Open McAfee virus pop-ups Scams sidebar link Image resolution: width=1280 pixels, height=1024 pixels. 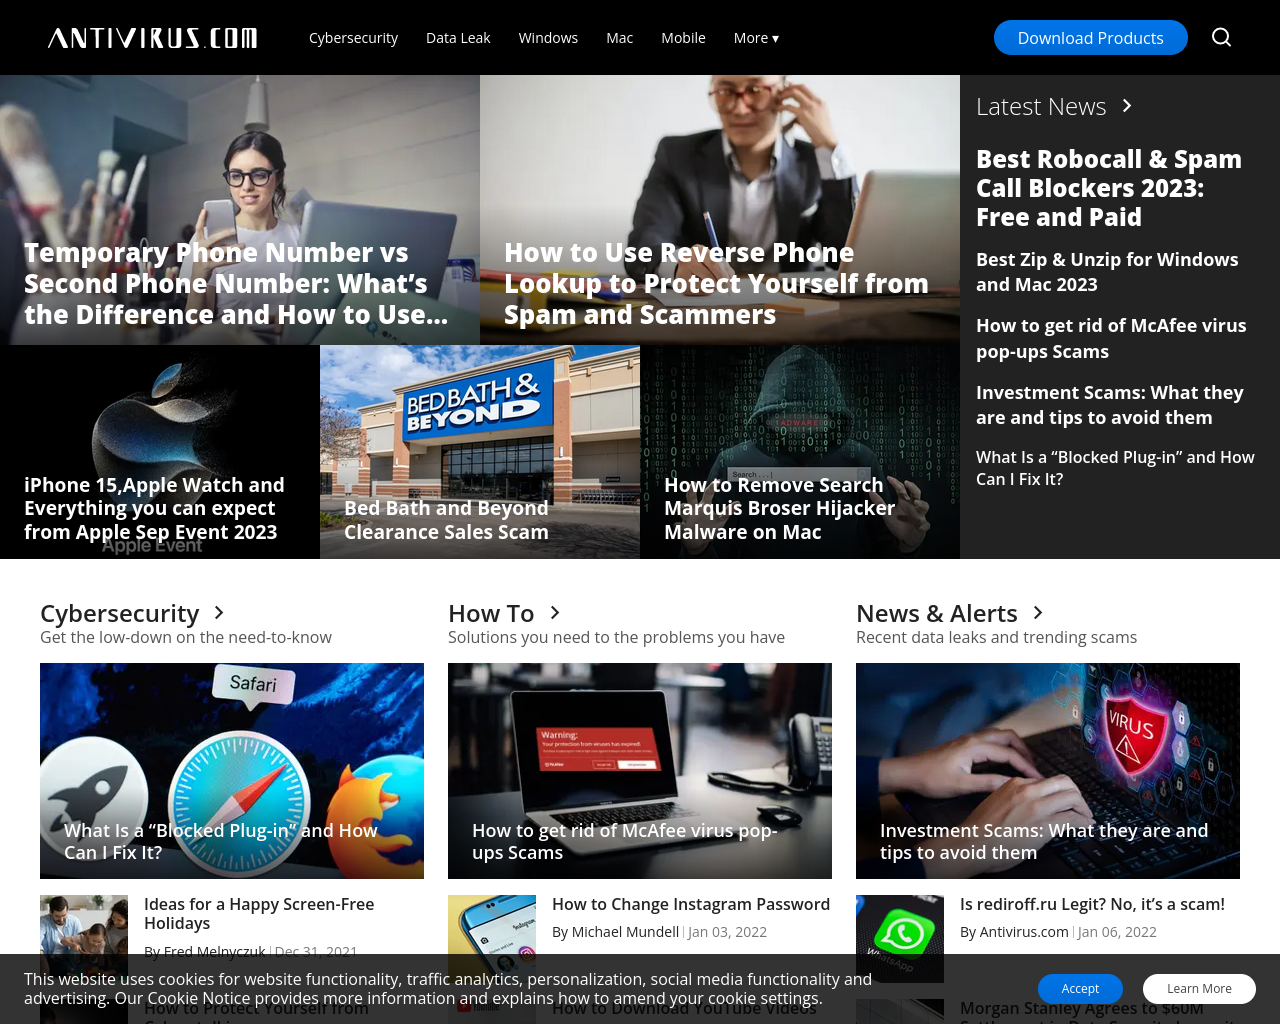1111,338
